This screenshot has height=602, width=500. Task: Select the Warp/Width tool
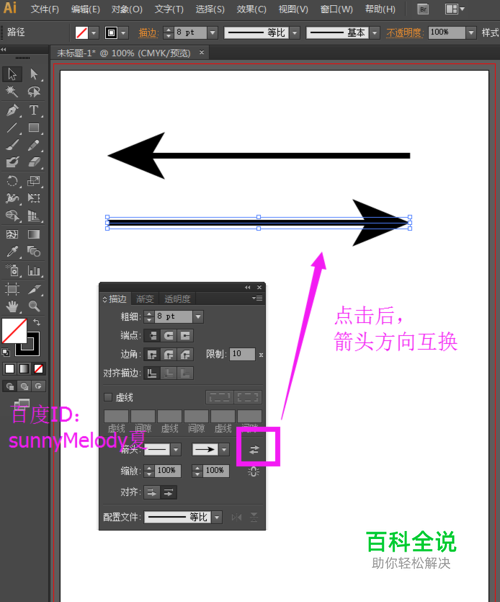(x=12, y=198)
